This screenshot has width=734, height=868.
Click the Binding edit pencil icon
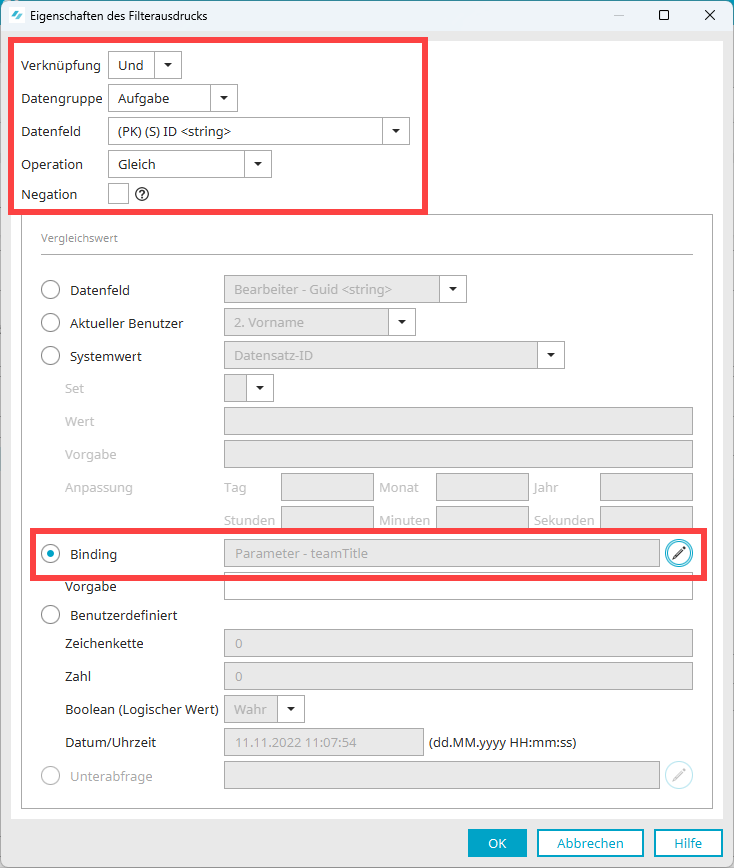[x=679, y=553]
